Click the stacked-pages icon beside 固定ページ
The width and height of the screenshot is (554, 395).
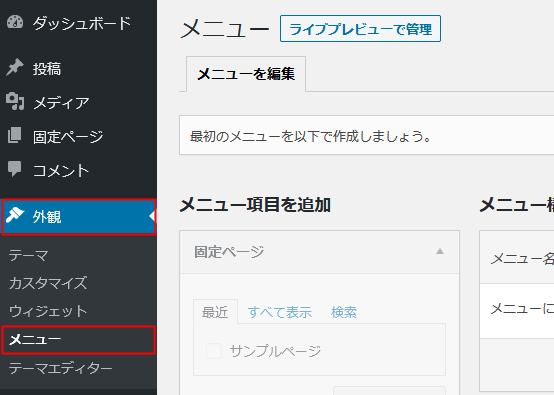click(x=14, y=135)
